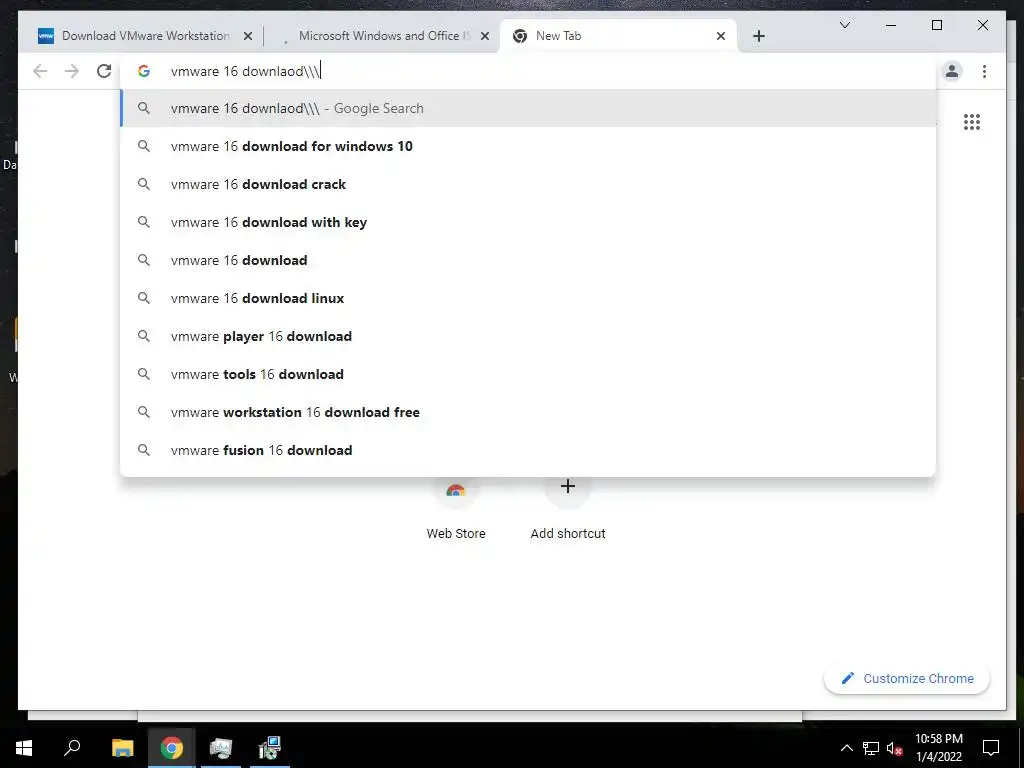1024x768 pixels.
Task: Open taskbar search magnifier
Action: [x=72, y=748]
